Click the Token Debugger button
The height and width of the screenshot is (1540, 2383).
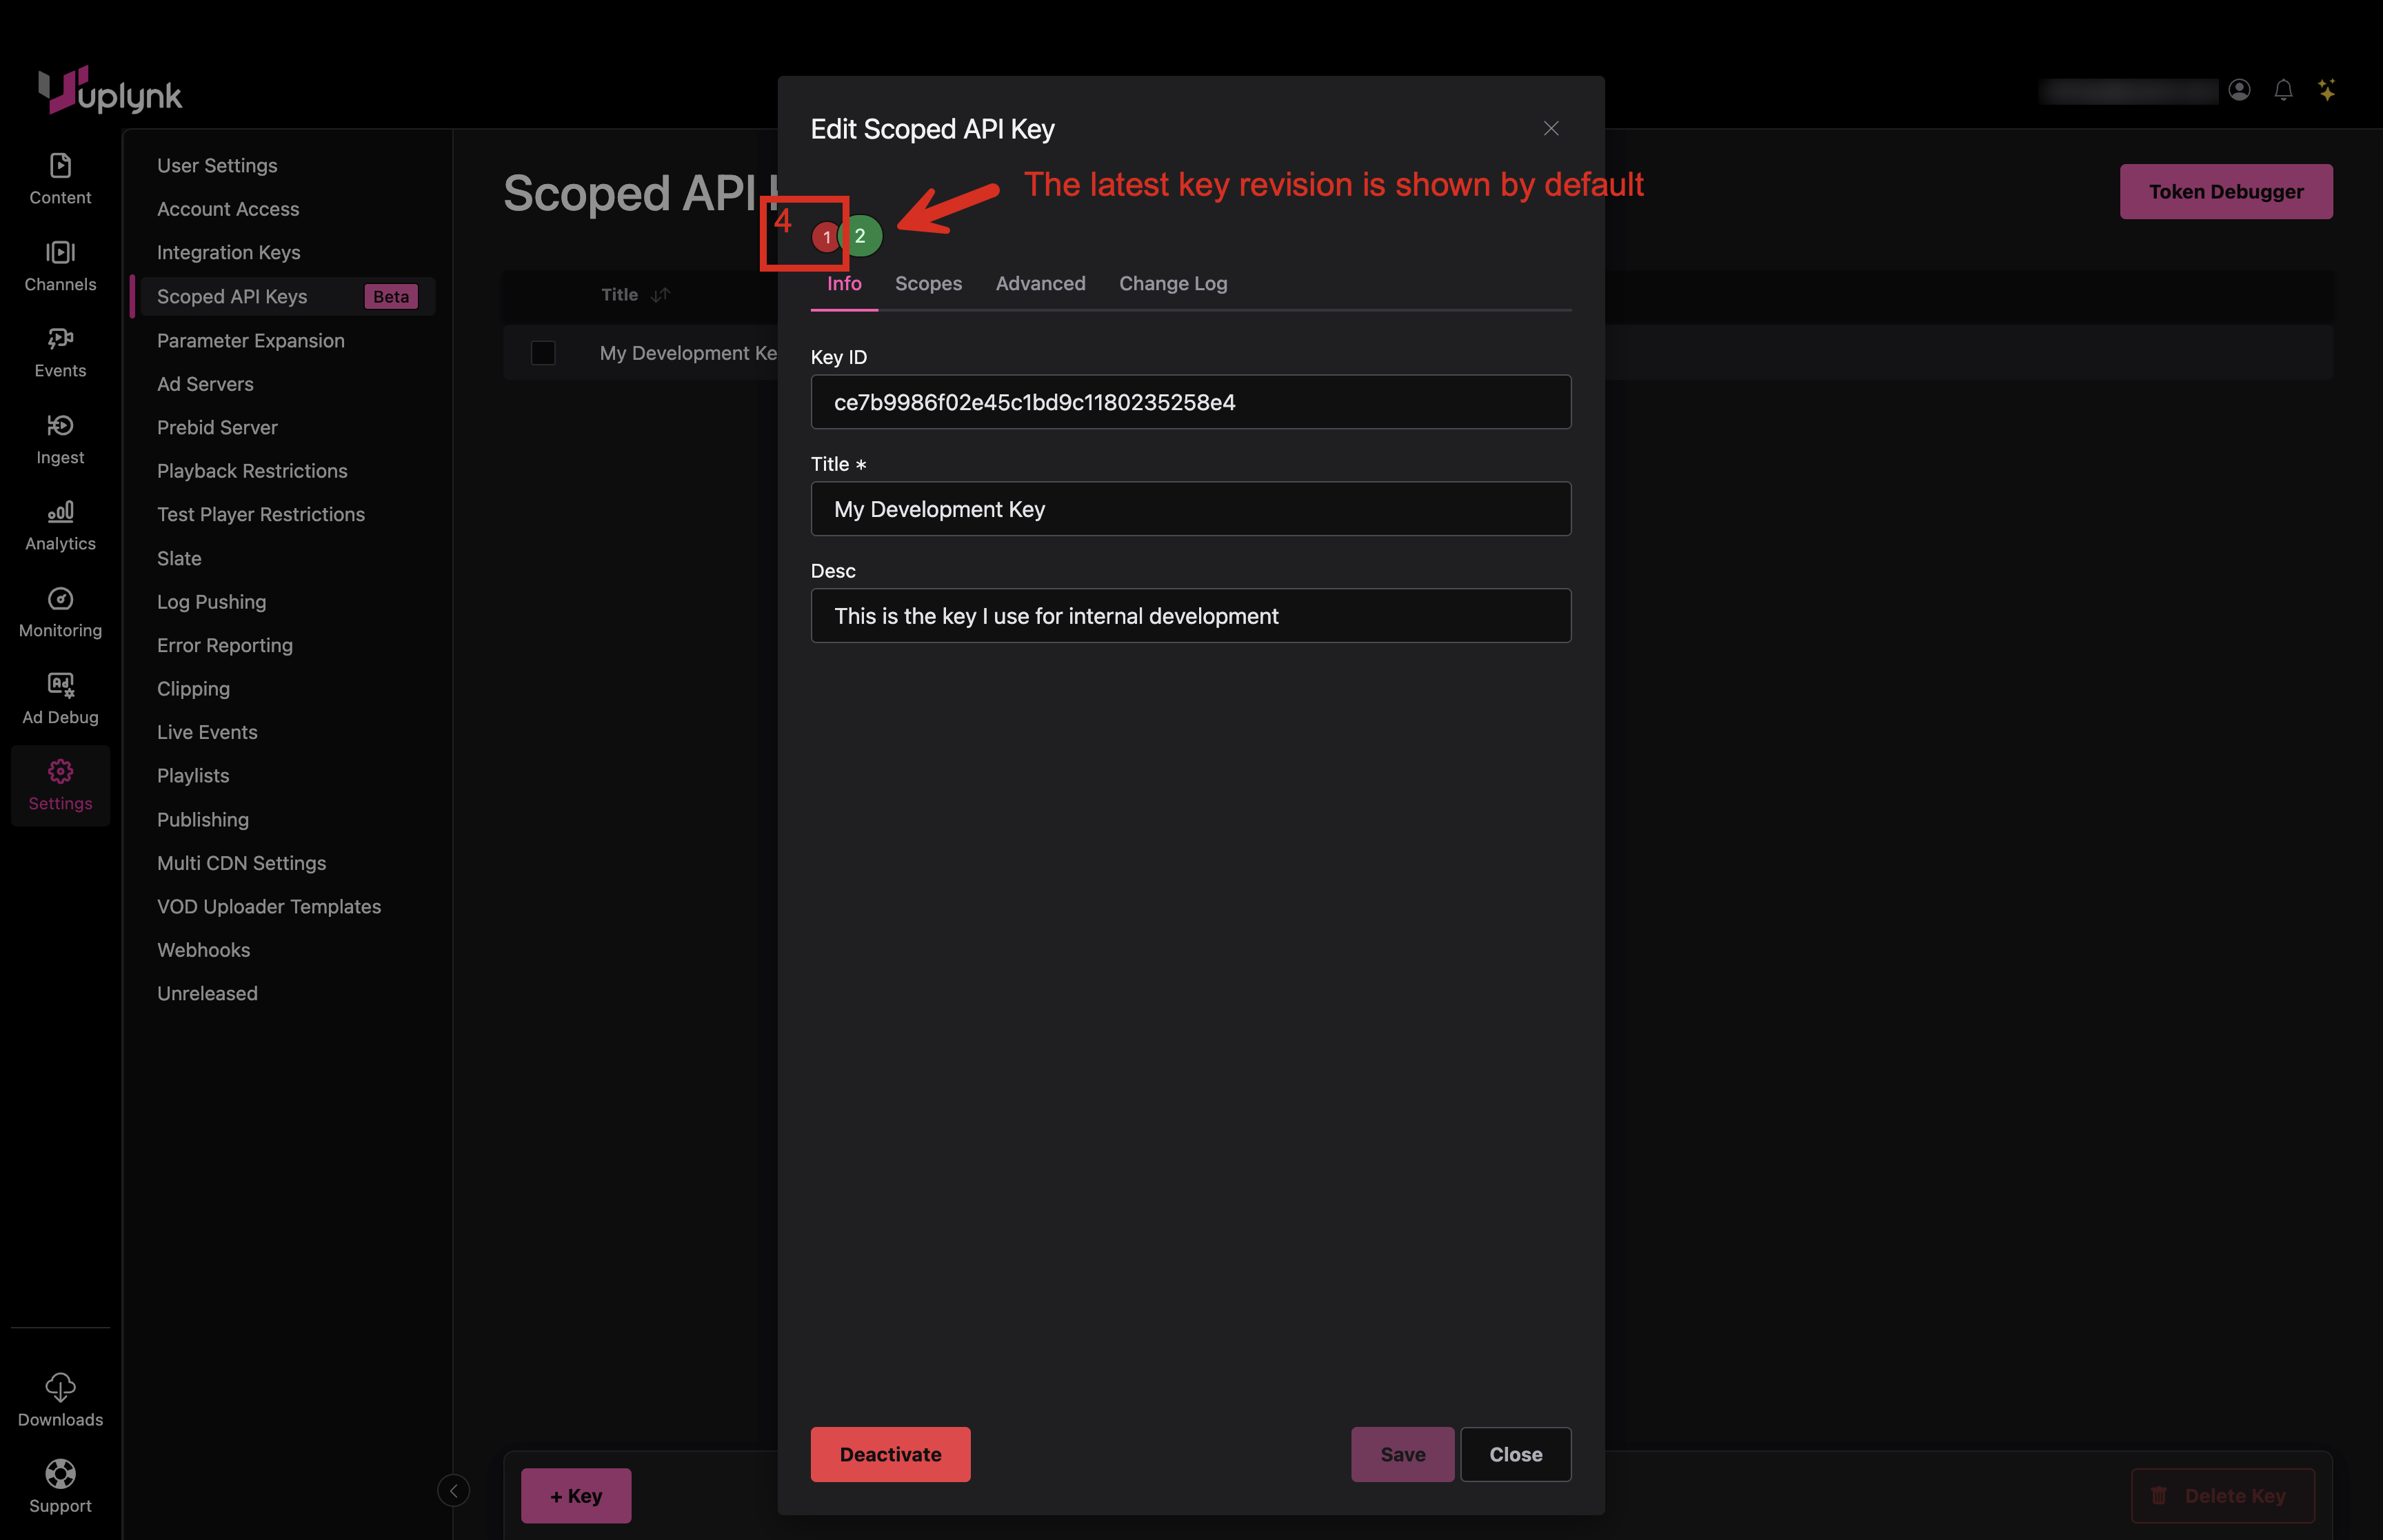click(2225, 191)
